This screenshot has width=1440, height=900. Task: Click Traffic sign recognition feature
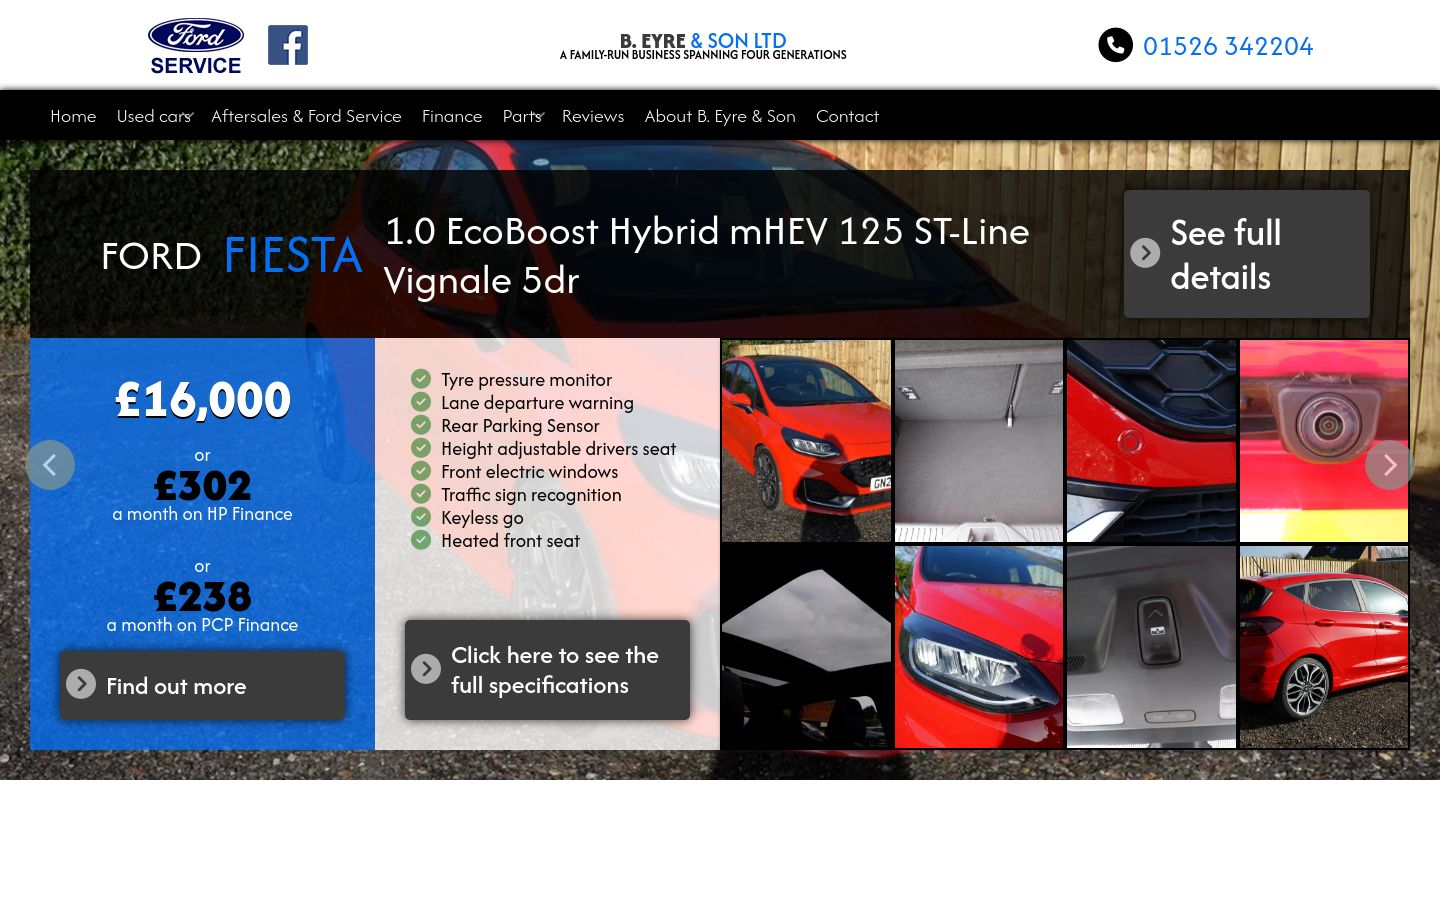(x=531, y=494)
